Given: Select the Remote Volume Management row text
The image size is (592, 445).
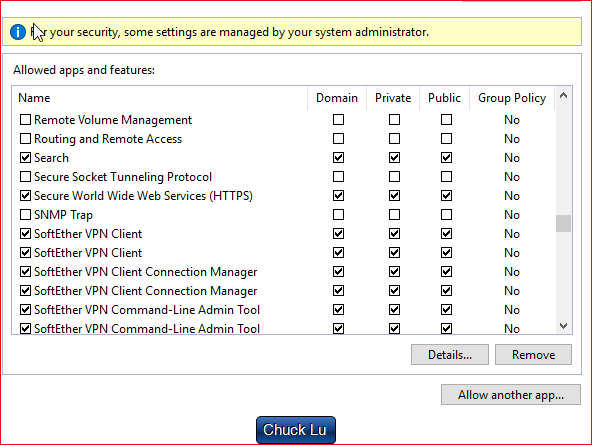Looking at the screenshot, I should tap(113, 120).
